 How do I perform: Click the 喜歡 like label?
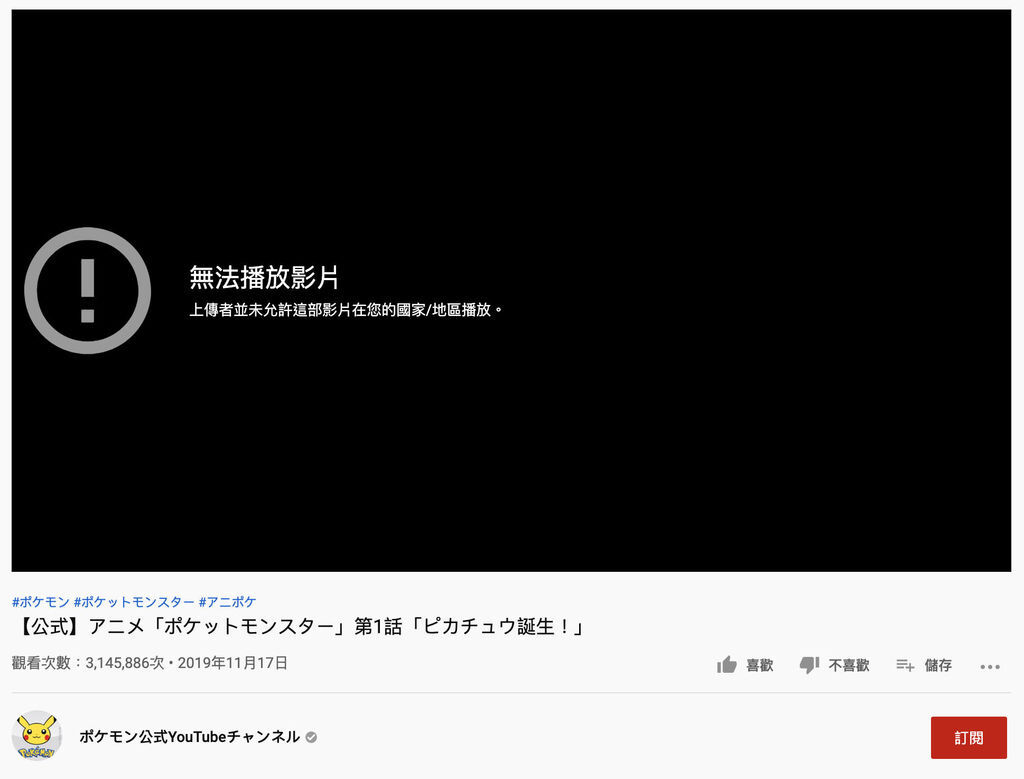760,665
